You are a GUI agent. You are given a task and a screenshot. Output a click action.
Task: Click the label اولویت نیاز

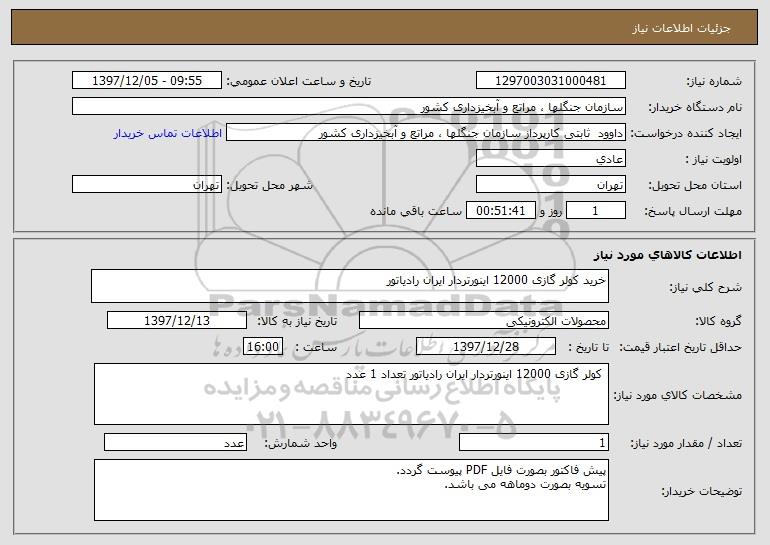point(714,160)
